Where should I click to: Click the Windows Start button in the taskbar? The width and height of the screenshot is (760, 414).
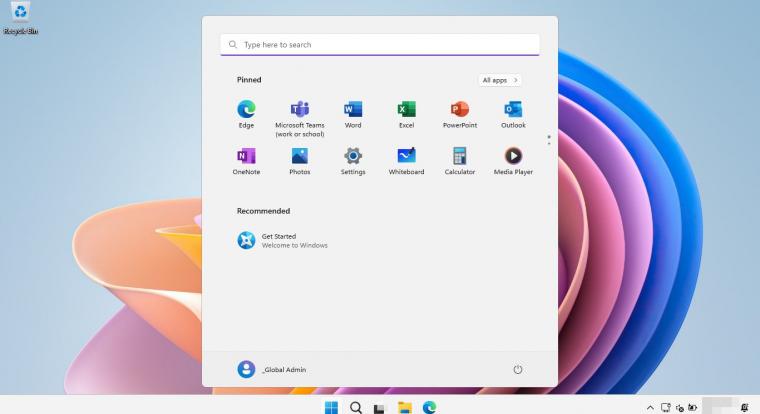click(332, 408)
